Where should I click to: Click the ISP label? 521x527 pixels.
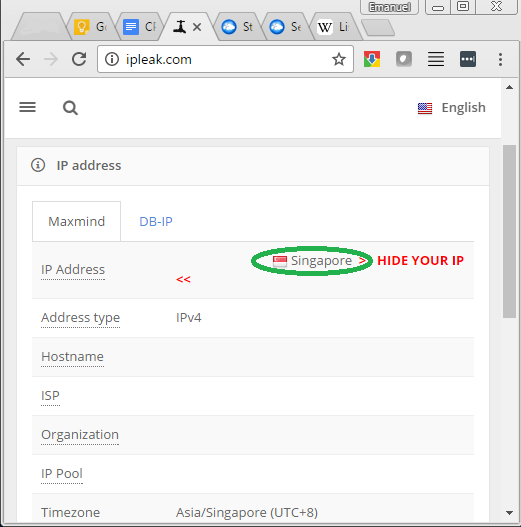pyautogui.click(x=50, y=396)
